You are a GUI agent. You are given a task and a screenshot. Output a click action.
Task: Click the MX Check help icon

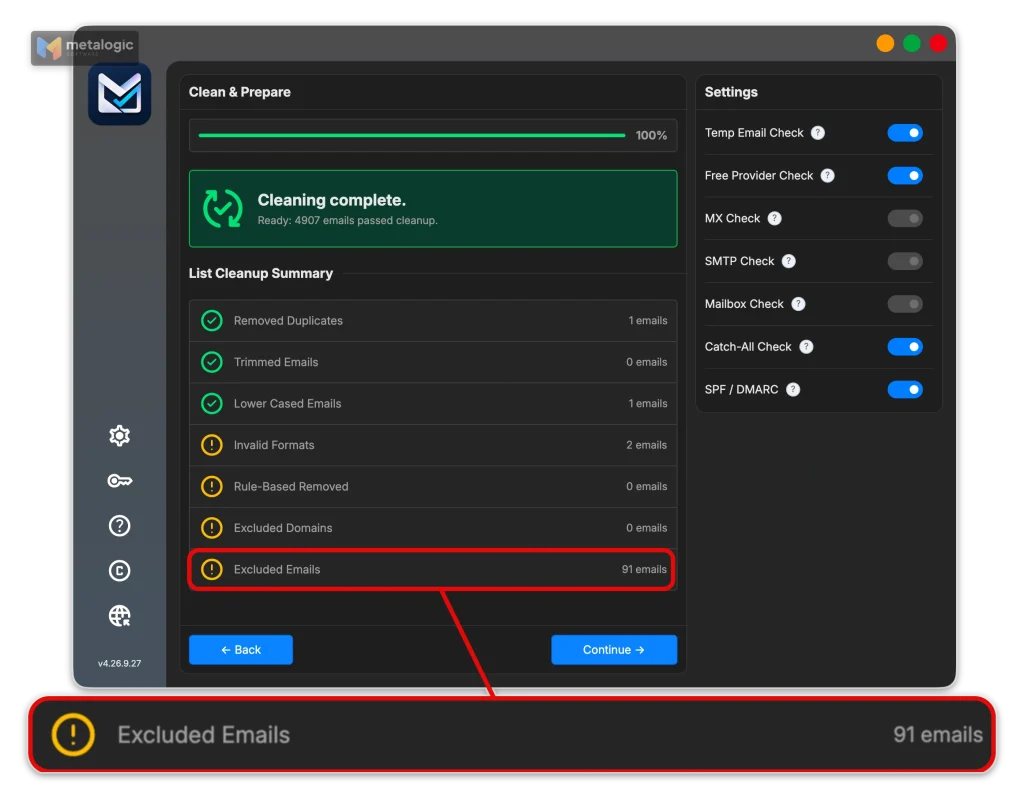tap(775, 219)
